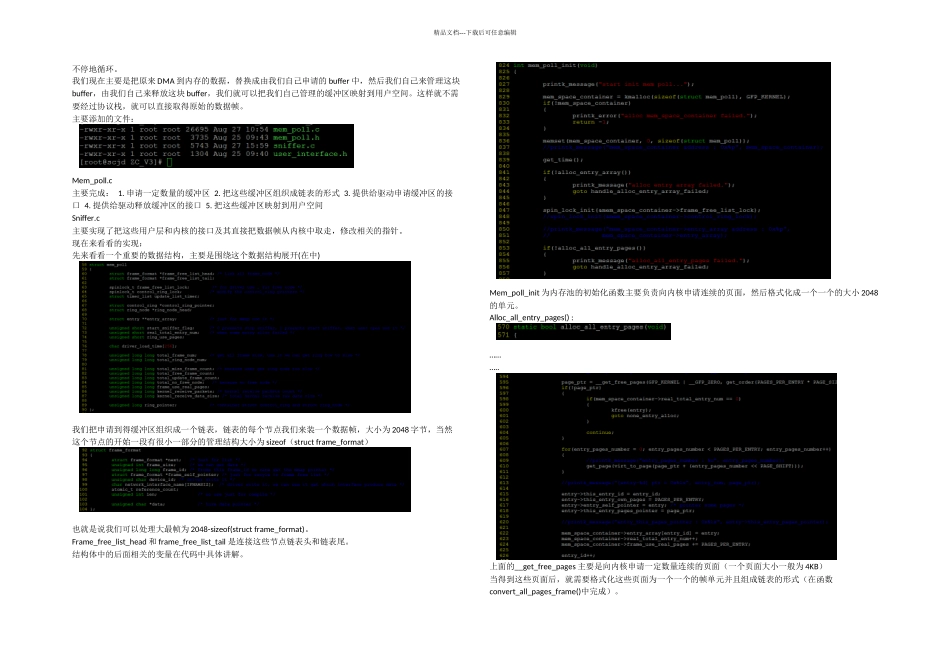This screenshot has width=950, height=672.
Task: Click file name 'sniffer.c' in terminal listing
Action: pos(293,146)
